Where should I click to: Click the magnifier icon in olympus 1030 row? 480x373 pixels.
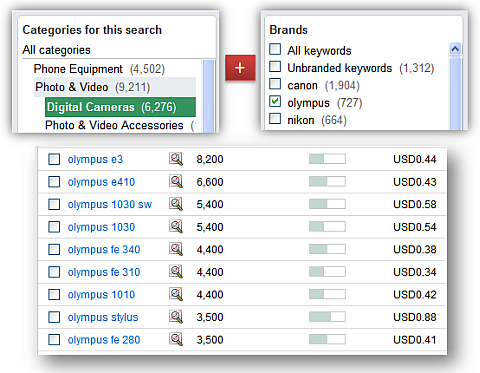(x=176, y=227)
